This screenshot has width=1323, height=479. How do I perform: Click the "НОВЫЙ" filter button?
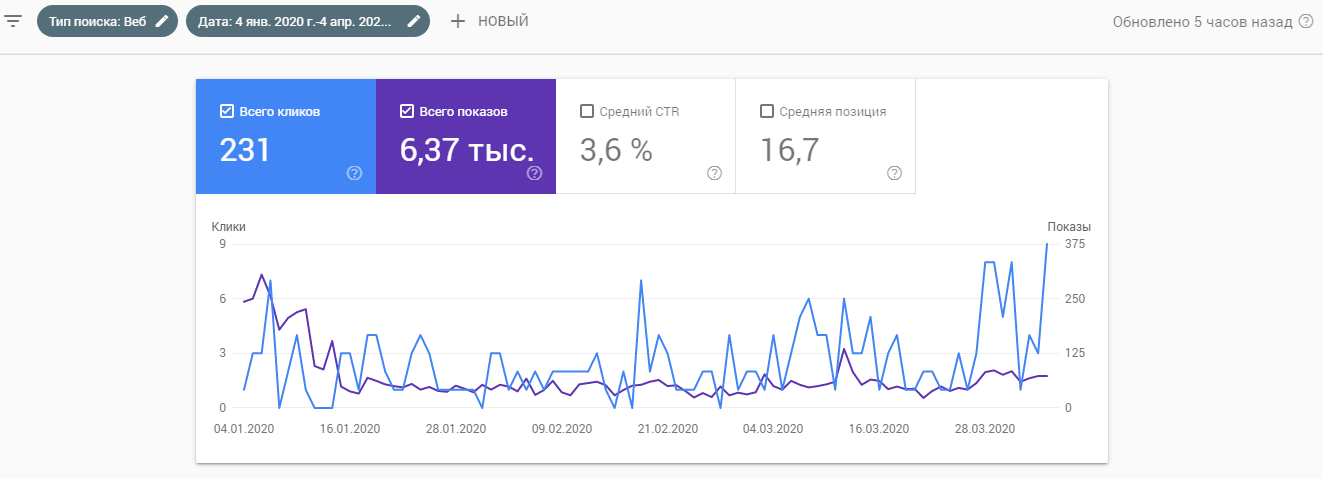(503, 21)
